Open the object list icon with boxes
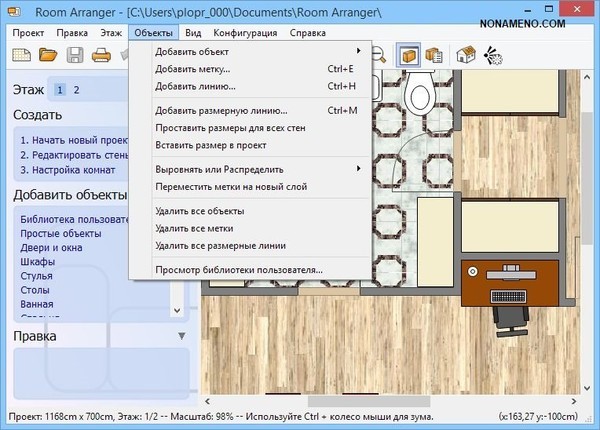Image resolution: width=600 pixels, height=430 pixels. [x=434, y=56]
